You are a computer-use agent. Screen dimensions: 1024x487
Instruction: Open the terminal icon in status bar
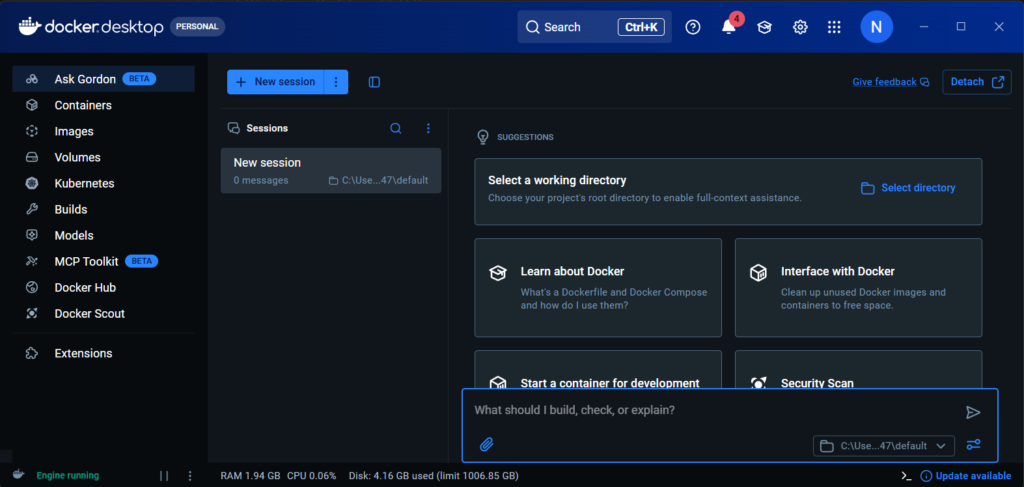coord(906,476)
